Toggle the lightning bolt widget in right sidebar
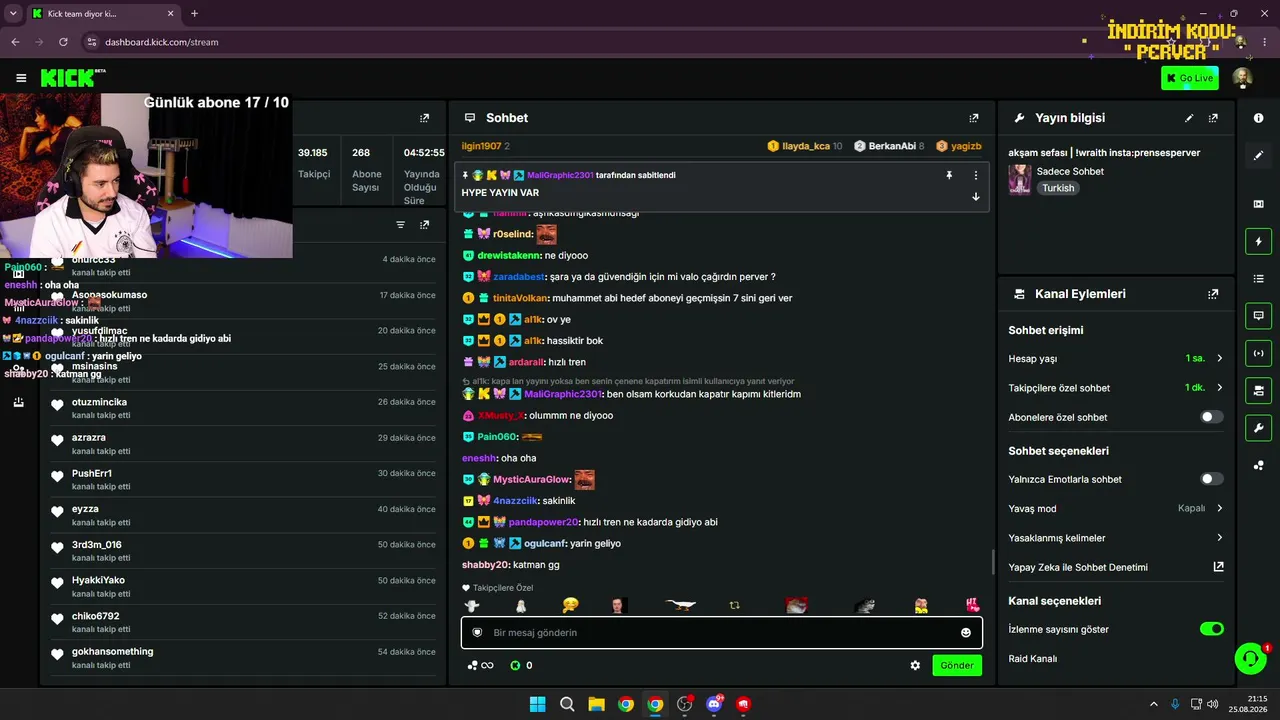Screen dimensions: 1280x720 pyautogui.click(x=1258, y=241)
